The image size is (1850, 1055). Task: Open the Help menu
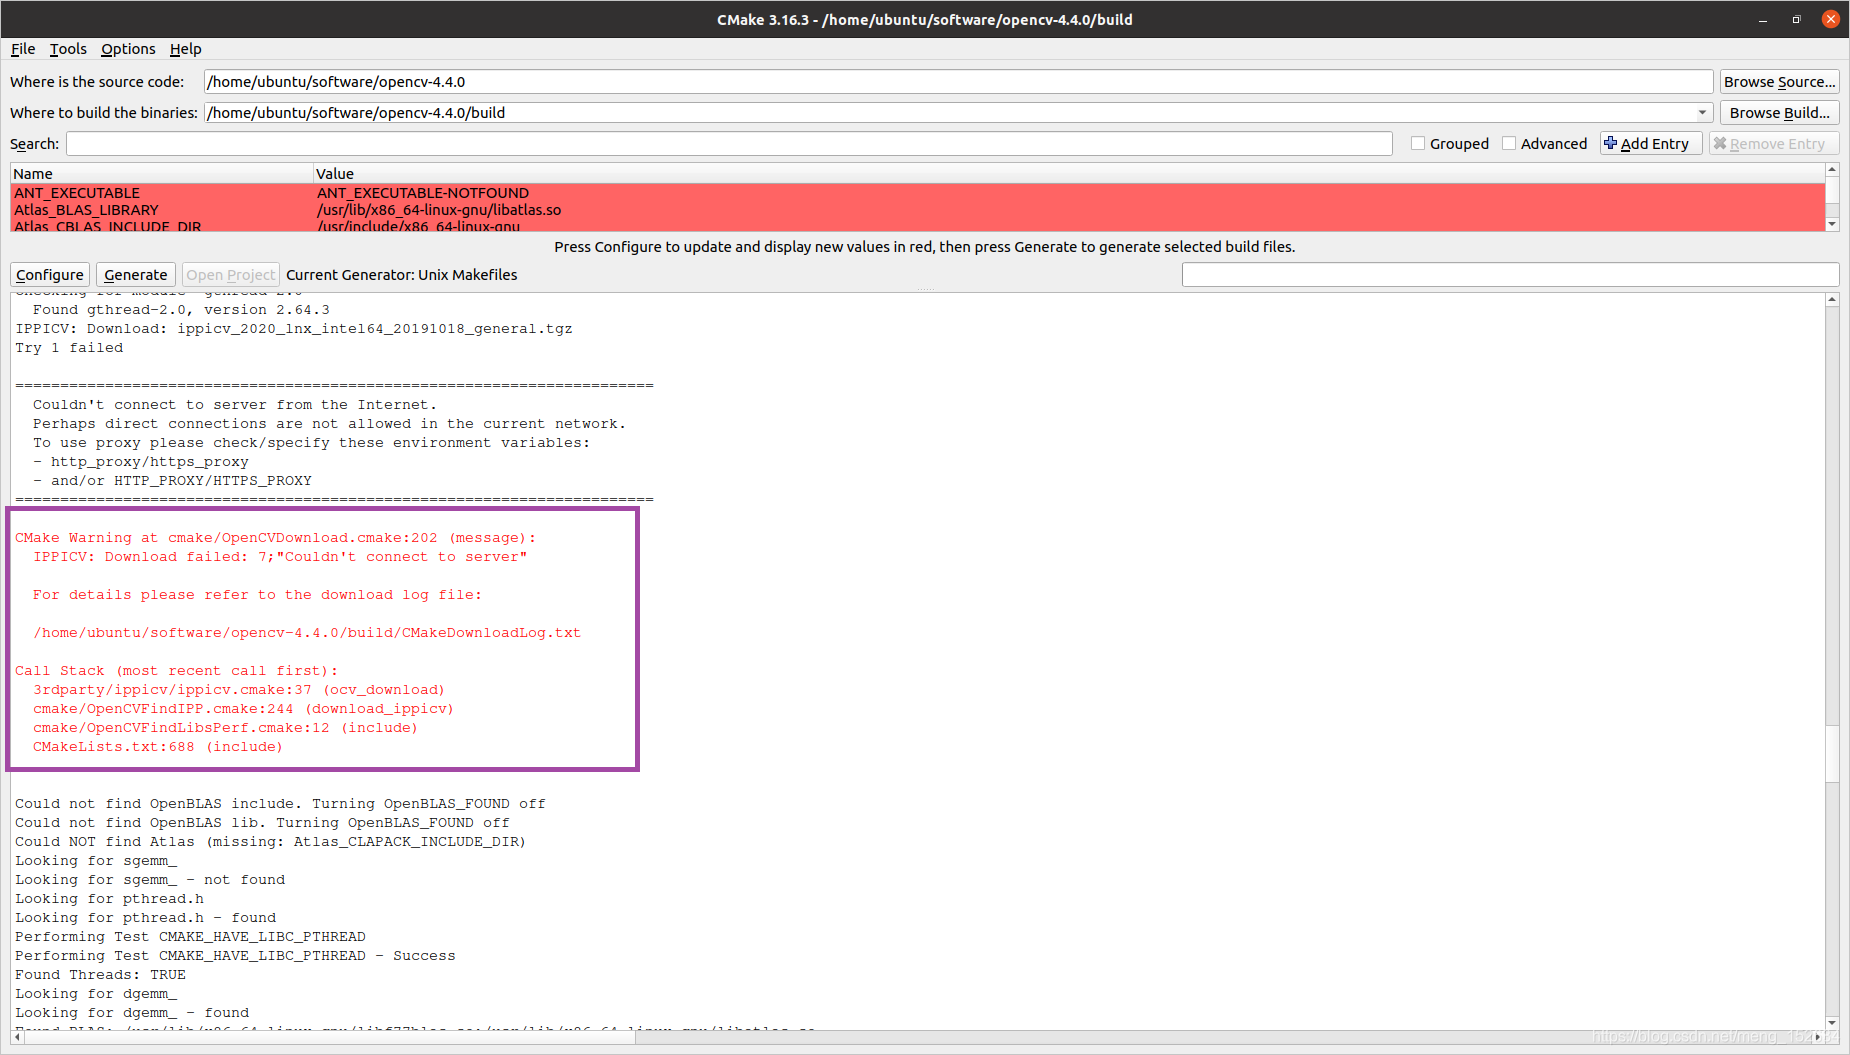185,49
